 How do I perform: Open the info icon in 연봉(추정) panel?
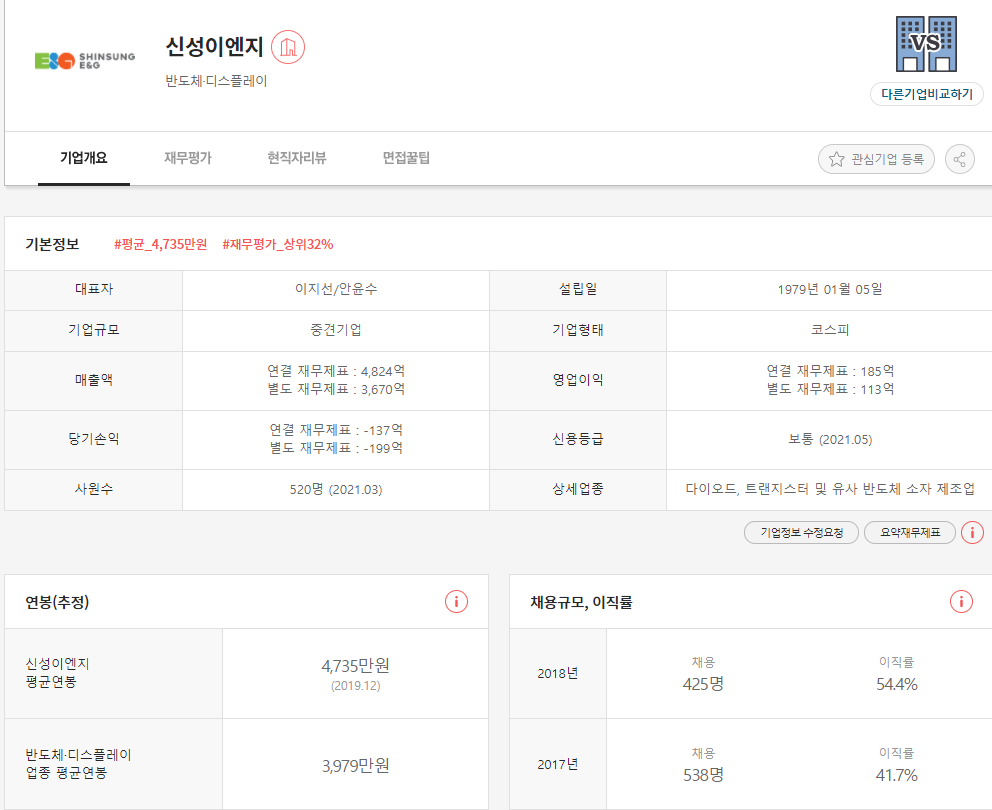[x=456, y=601]
